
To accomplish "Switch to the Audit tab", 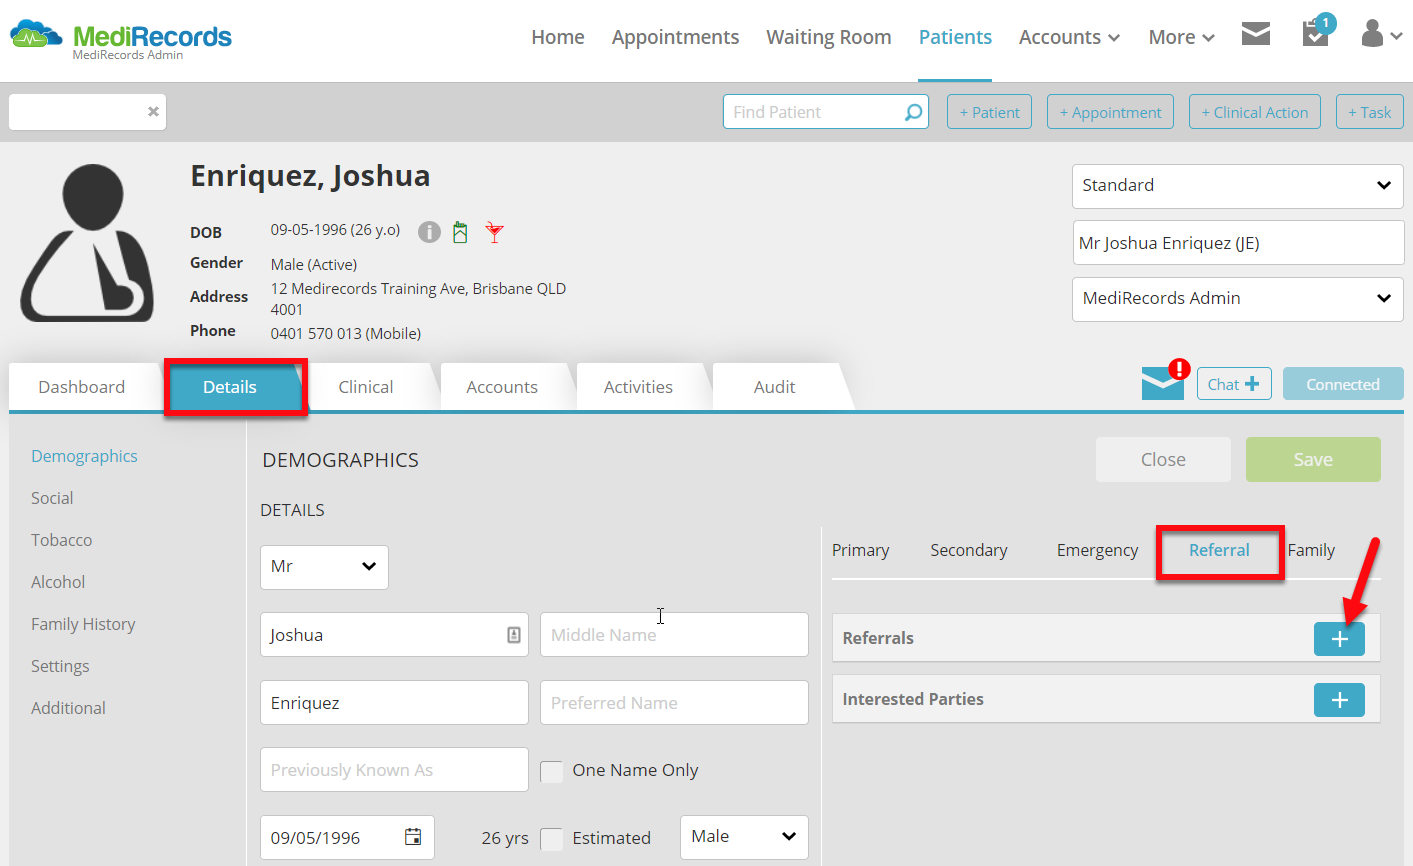I will click(775, 387).
